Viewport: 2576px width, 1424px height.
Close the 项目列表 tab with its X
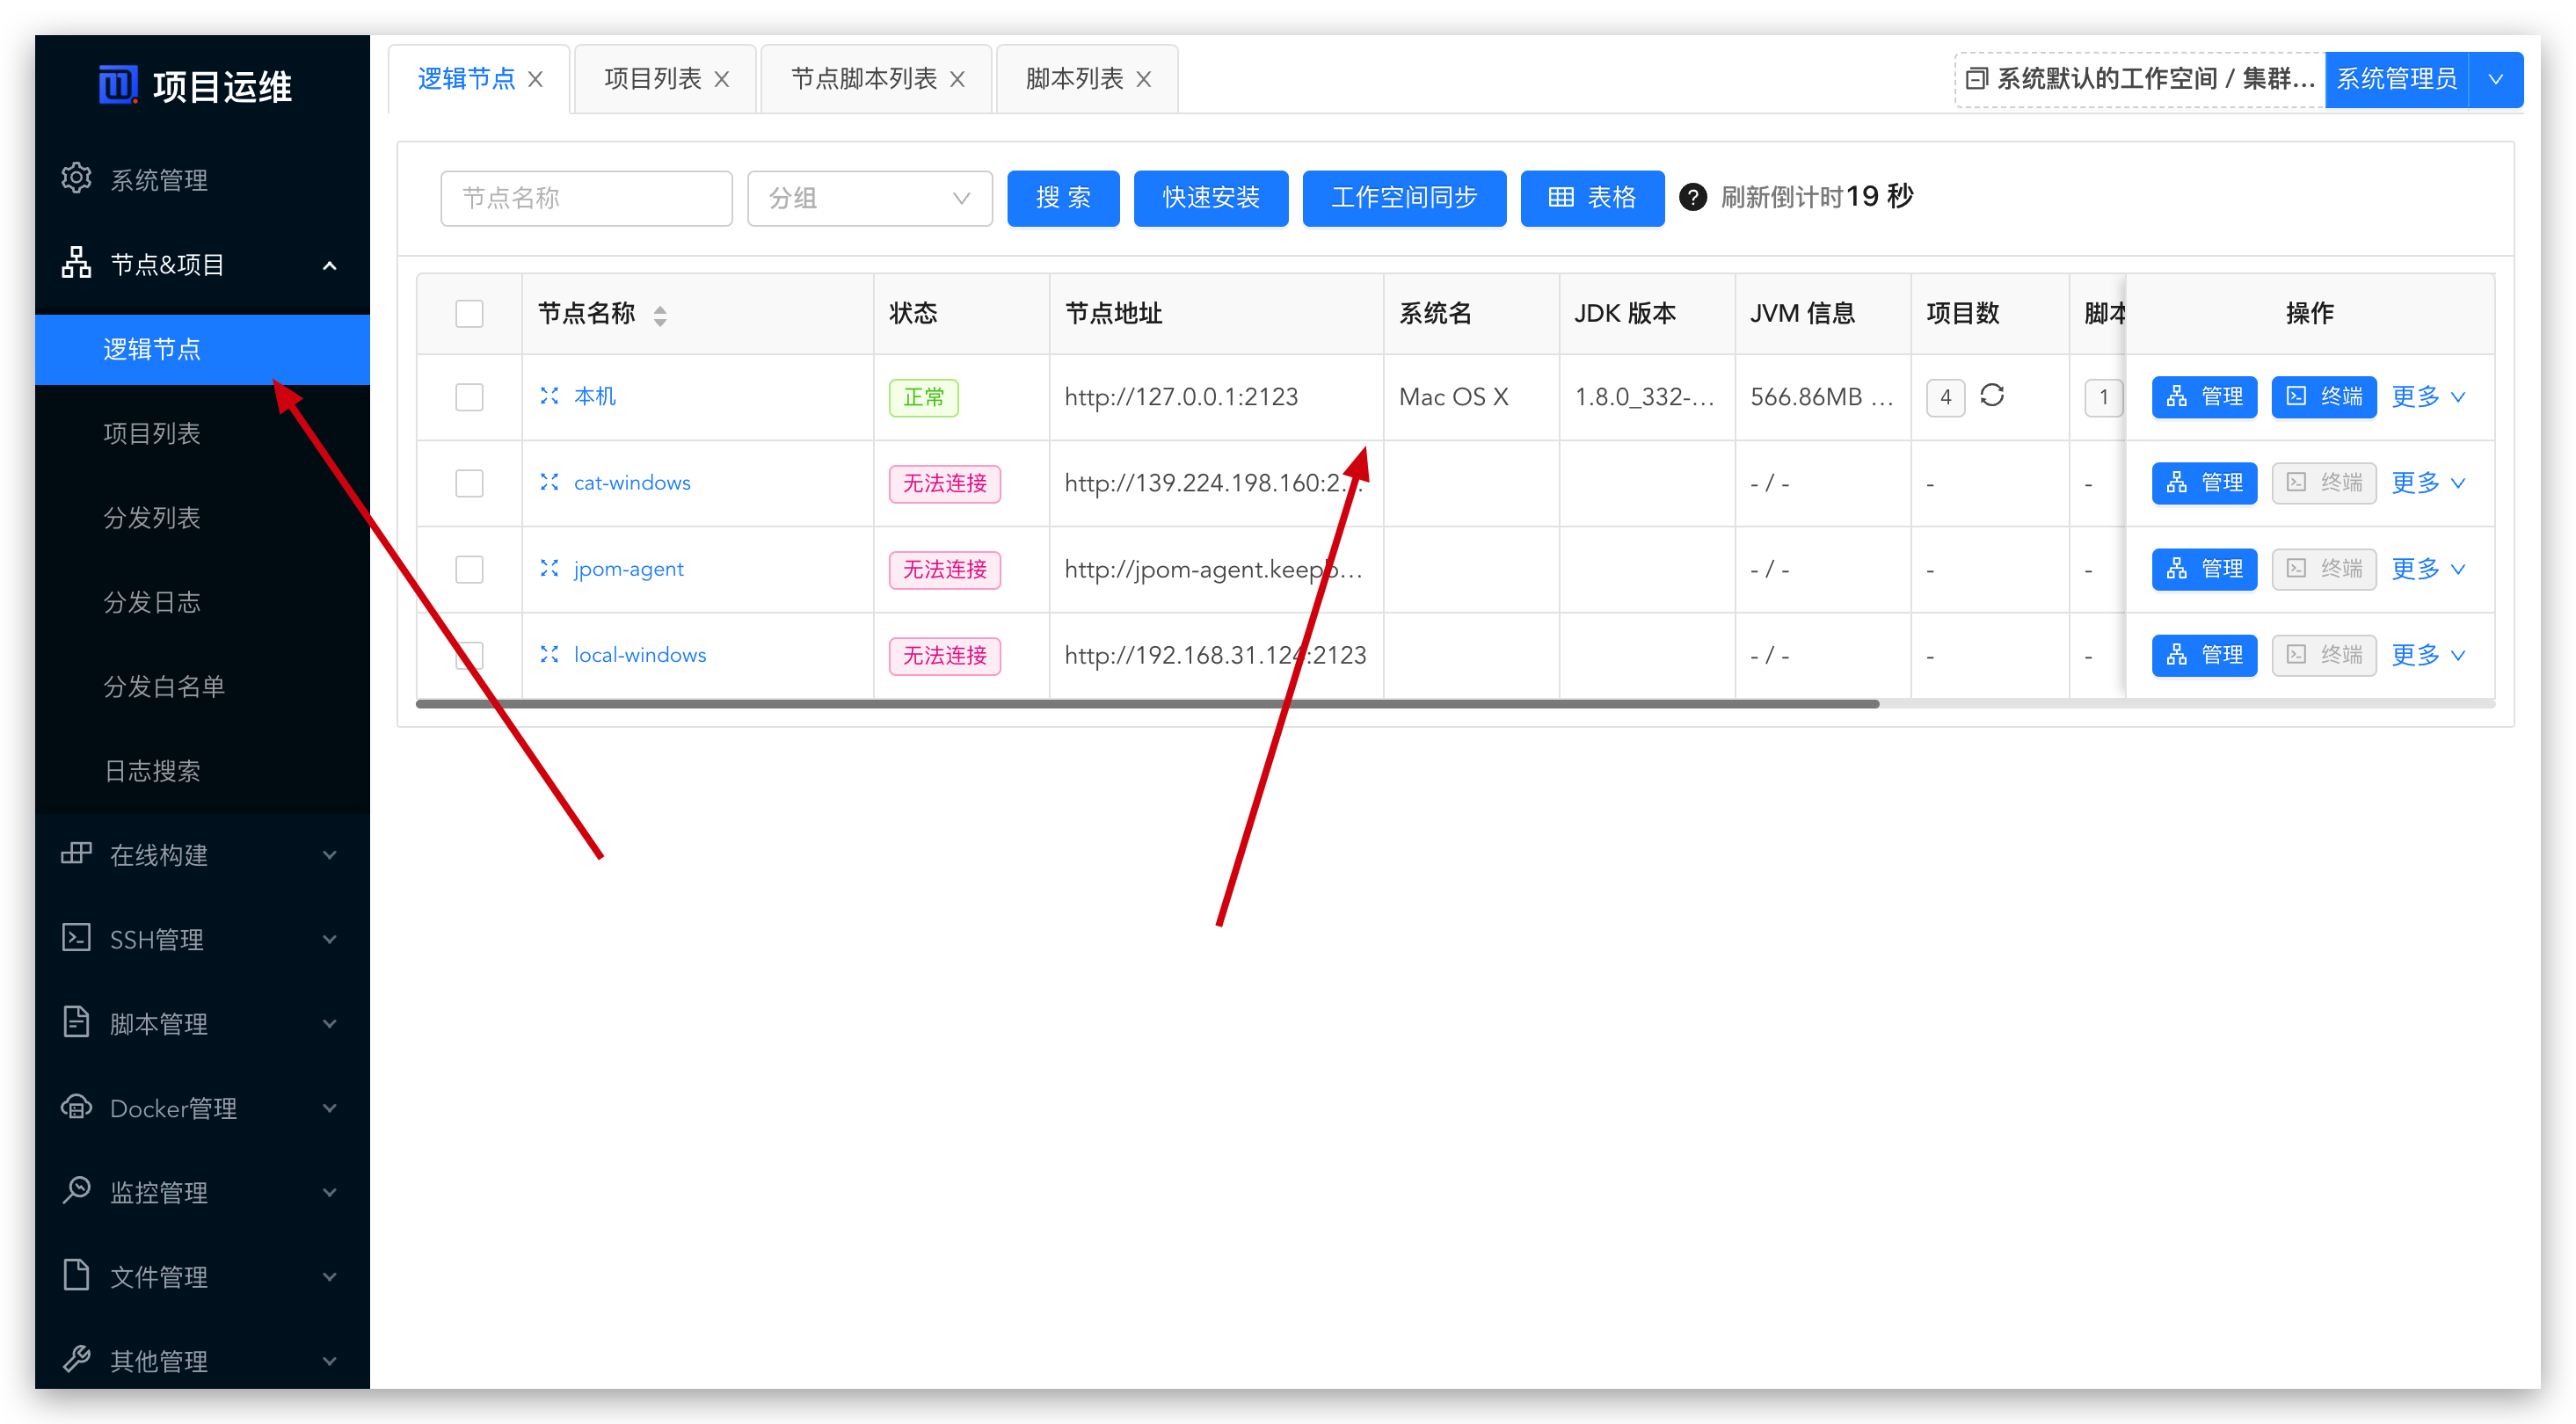click(722, 79)
